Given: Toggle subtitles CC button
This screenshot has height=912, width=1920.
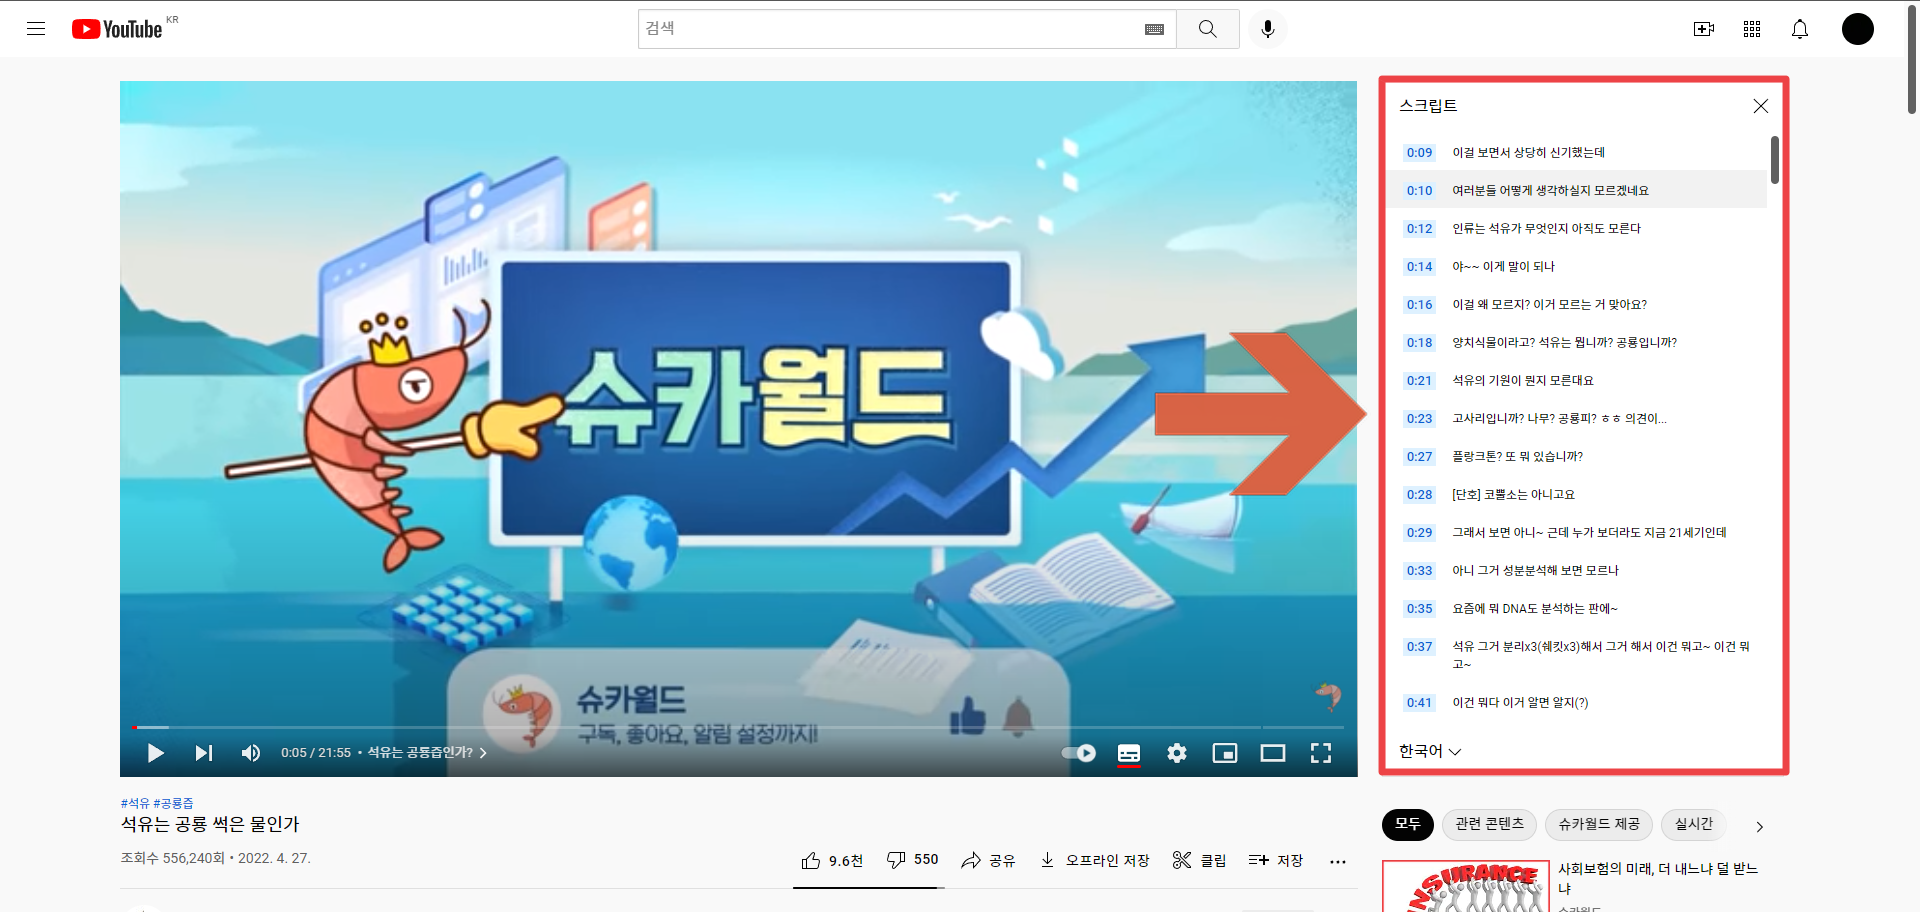Looking at the screenshot, I should tap(1129, 753).
